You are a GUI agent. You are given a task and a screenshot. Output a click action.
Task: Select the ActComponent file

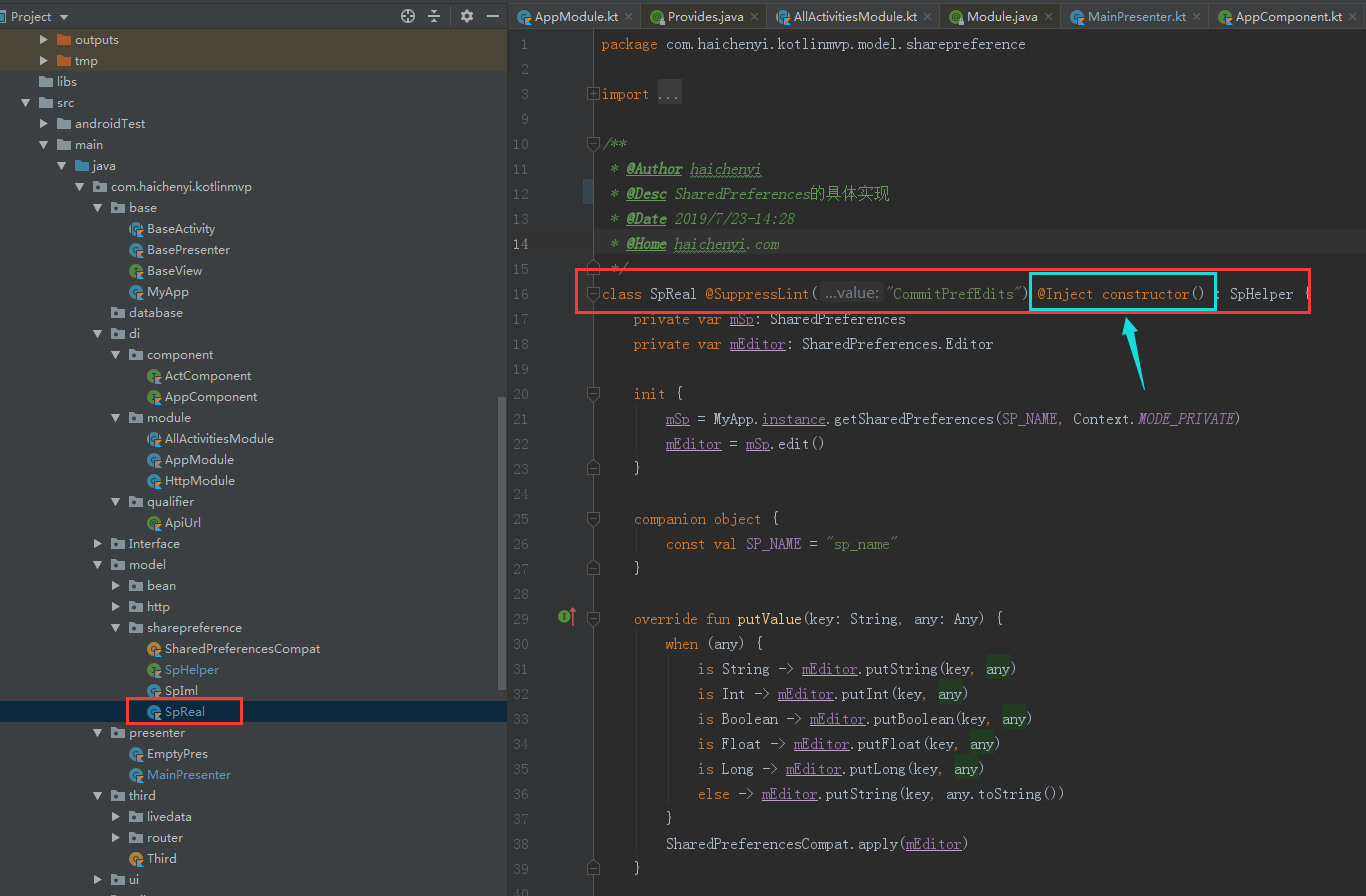(199, 376)
